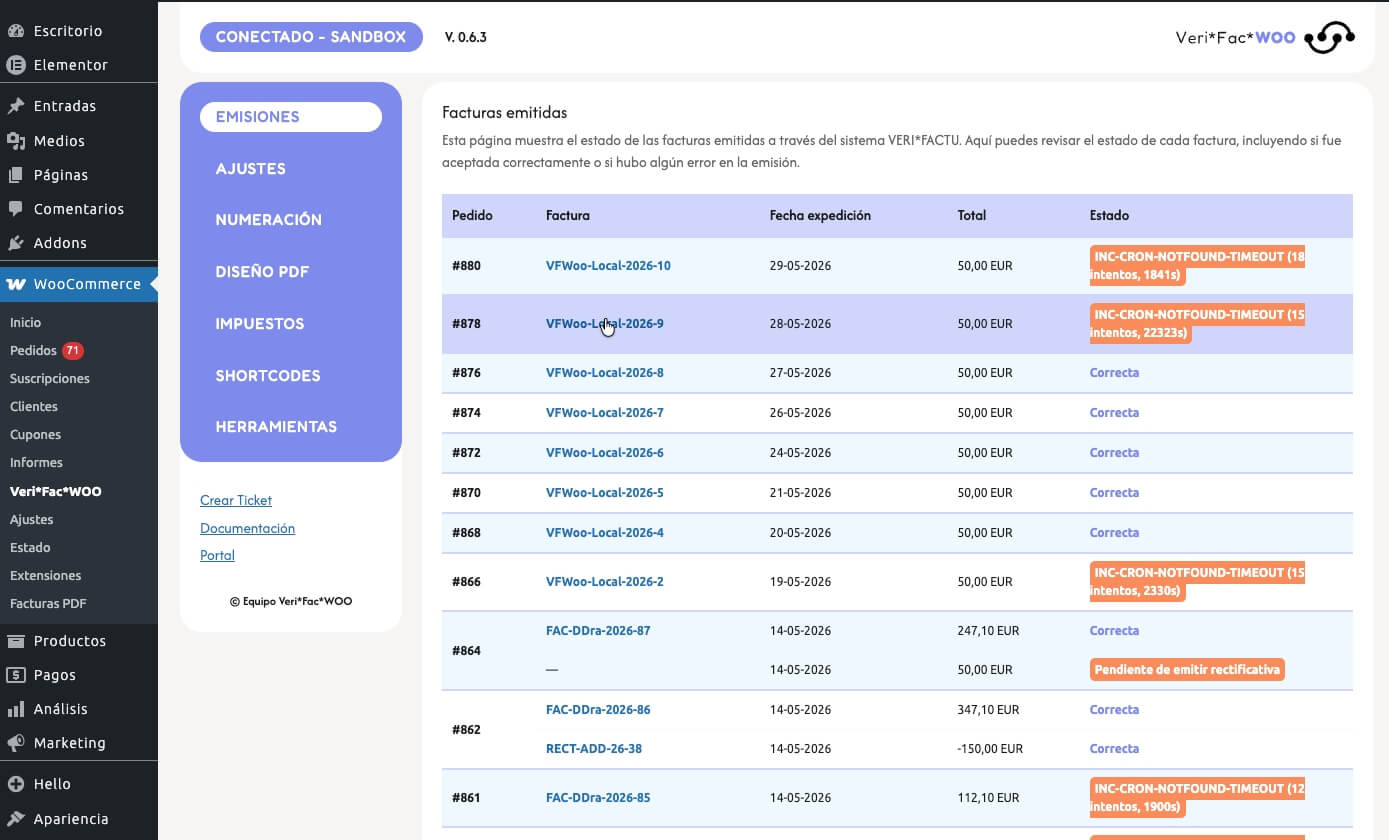The height and width of the screenshot is (840, 1389).
Task: Open Pedidos with the 71 badge
Action: [47, 351]
